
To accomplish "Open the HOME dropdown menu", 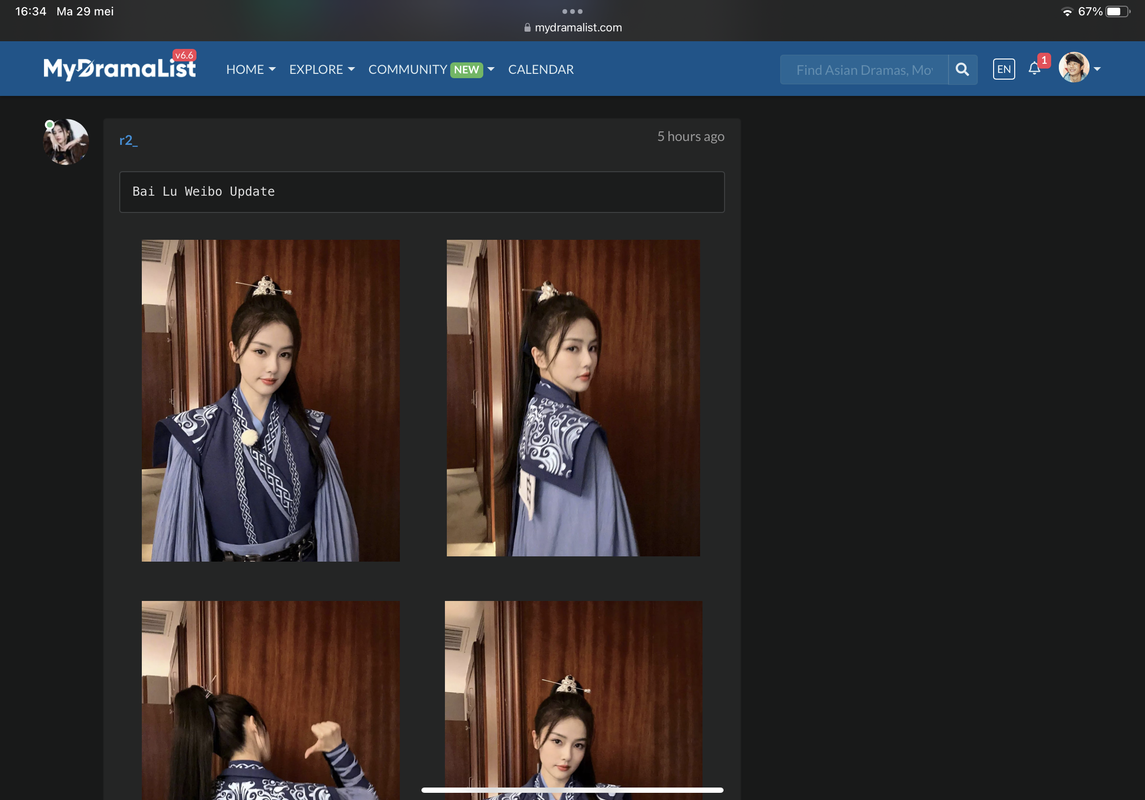I will coord(250,69).
